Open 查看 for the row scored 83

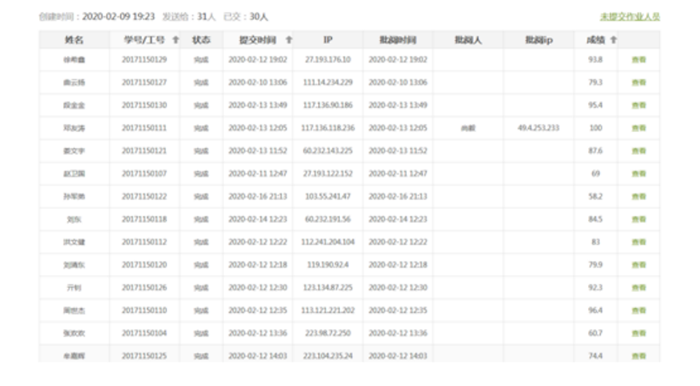click(x=639, y=242)
